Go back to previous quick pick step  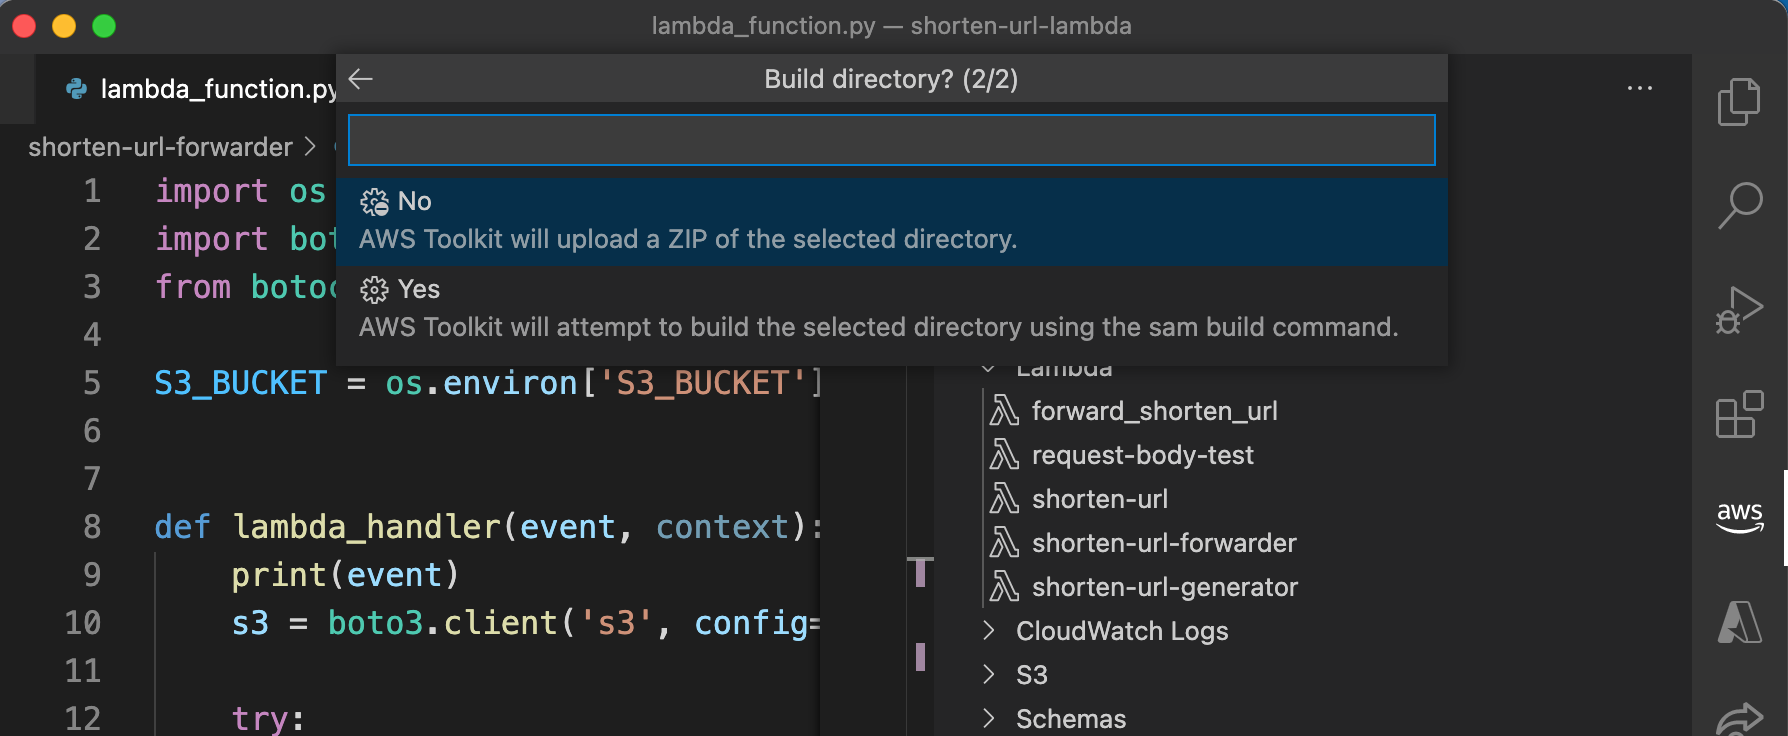pyautogui.click(x=361, y=79)
